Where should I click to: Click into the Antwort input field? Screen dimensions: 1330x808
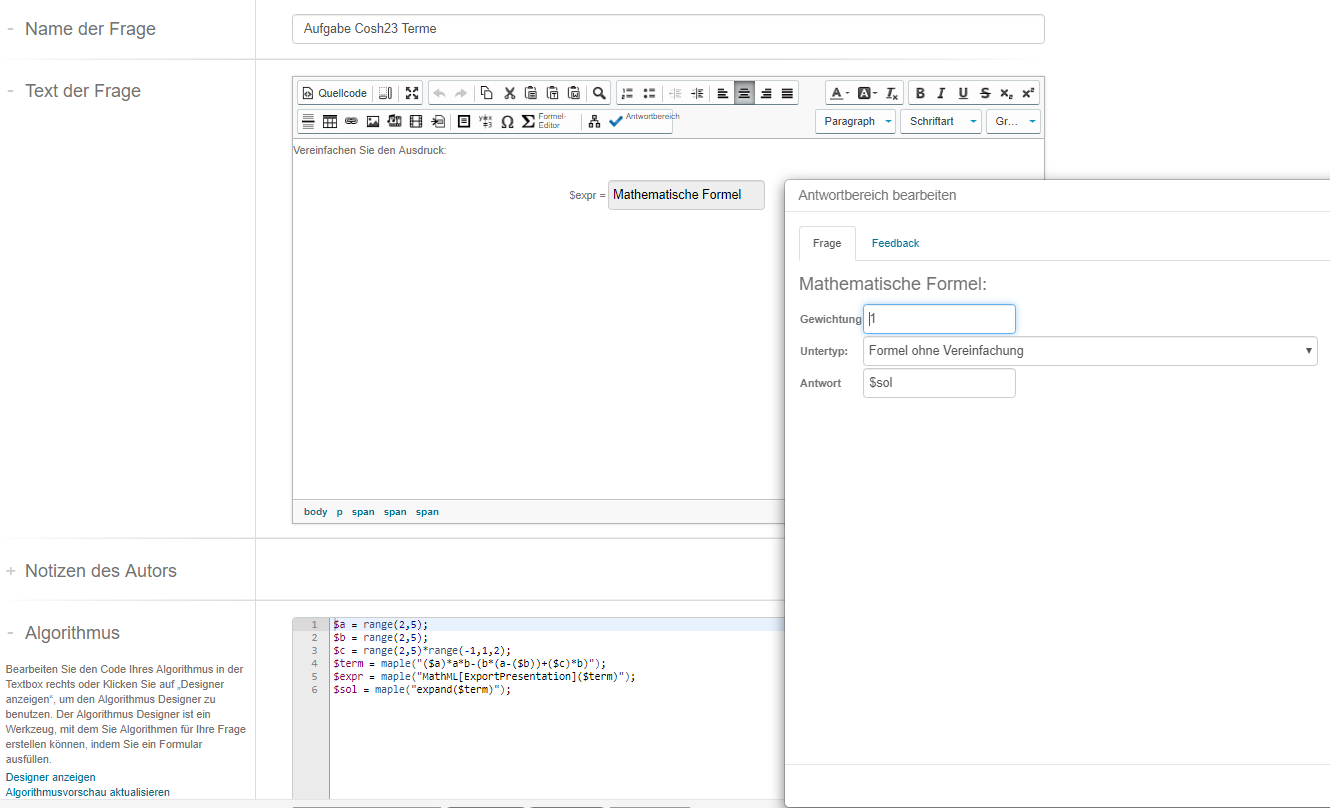pos(938,383)
